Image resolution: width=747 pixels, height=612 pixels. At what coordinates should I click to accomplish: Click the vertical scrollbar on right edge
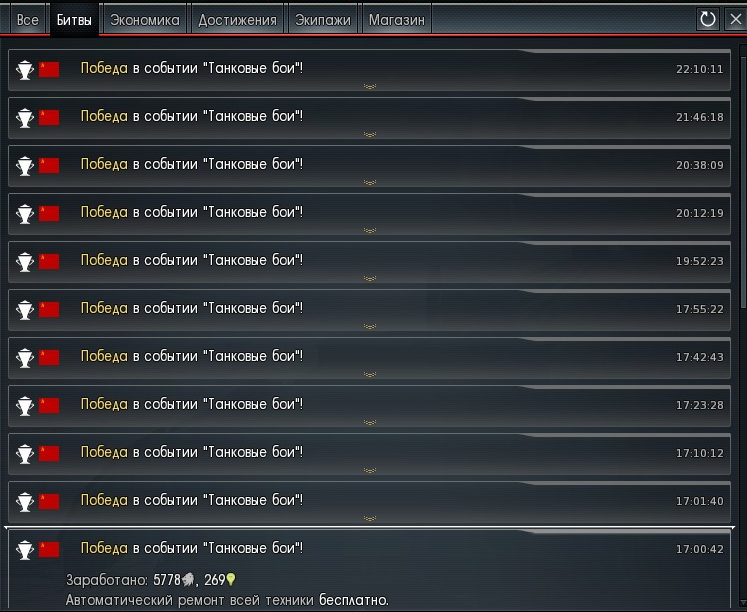(743, 176)
